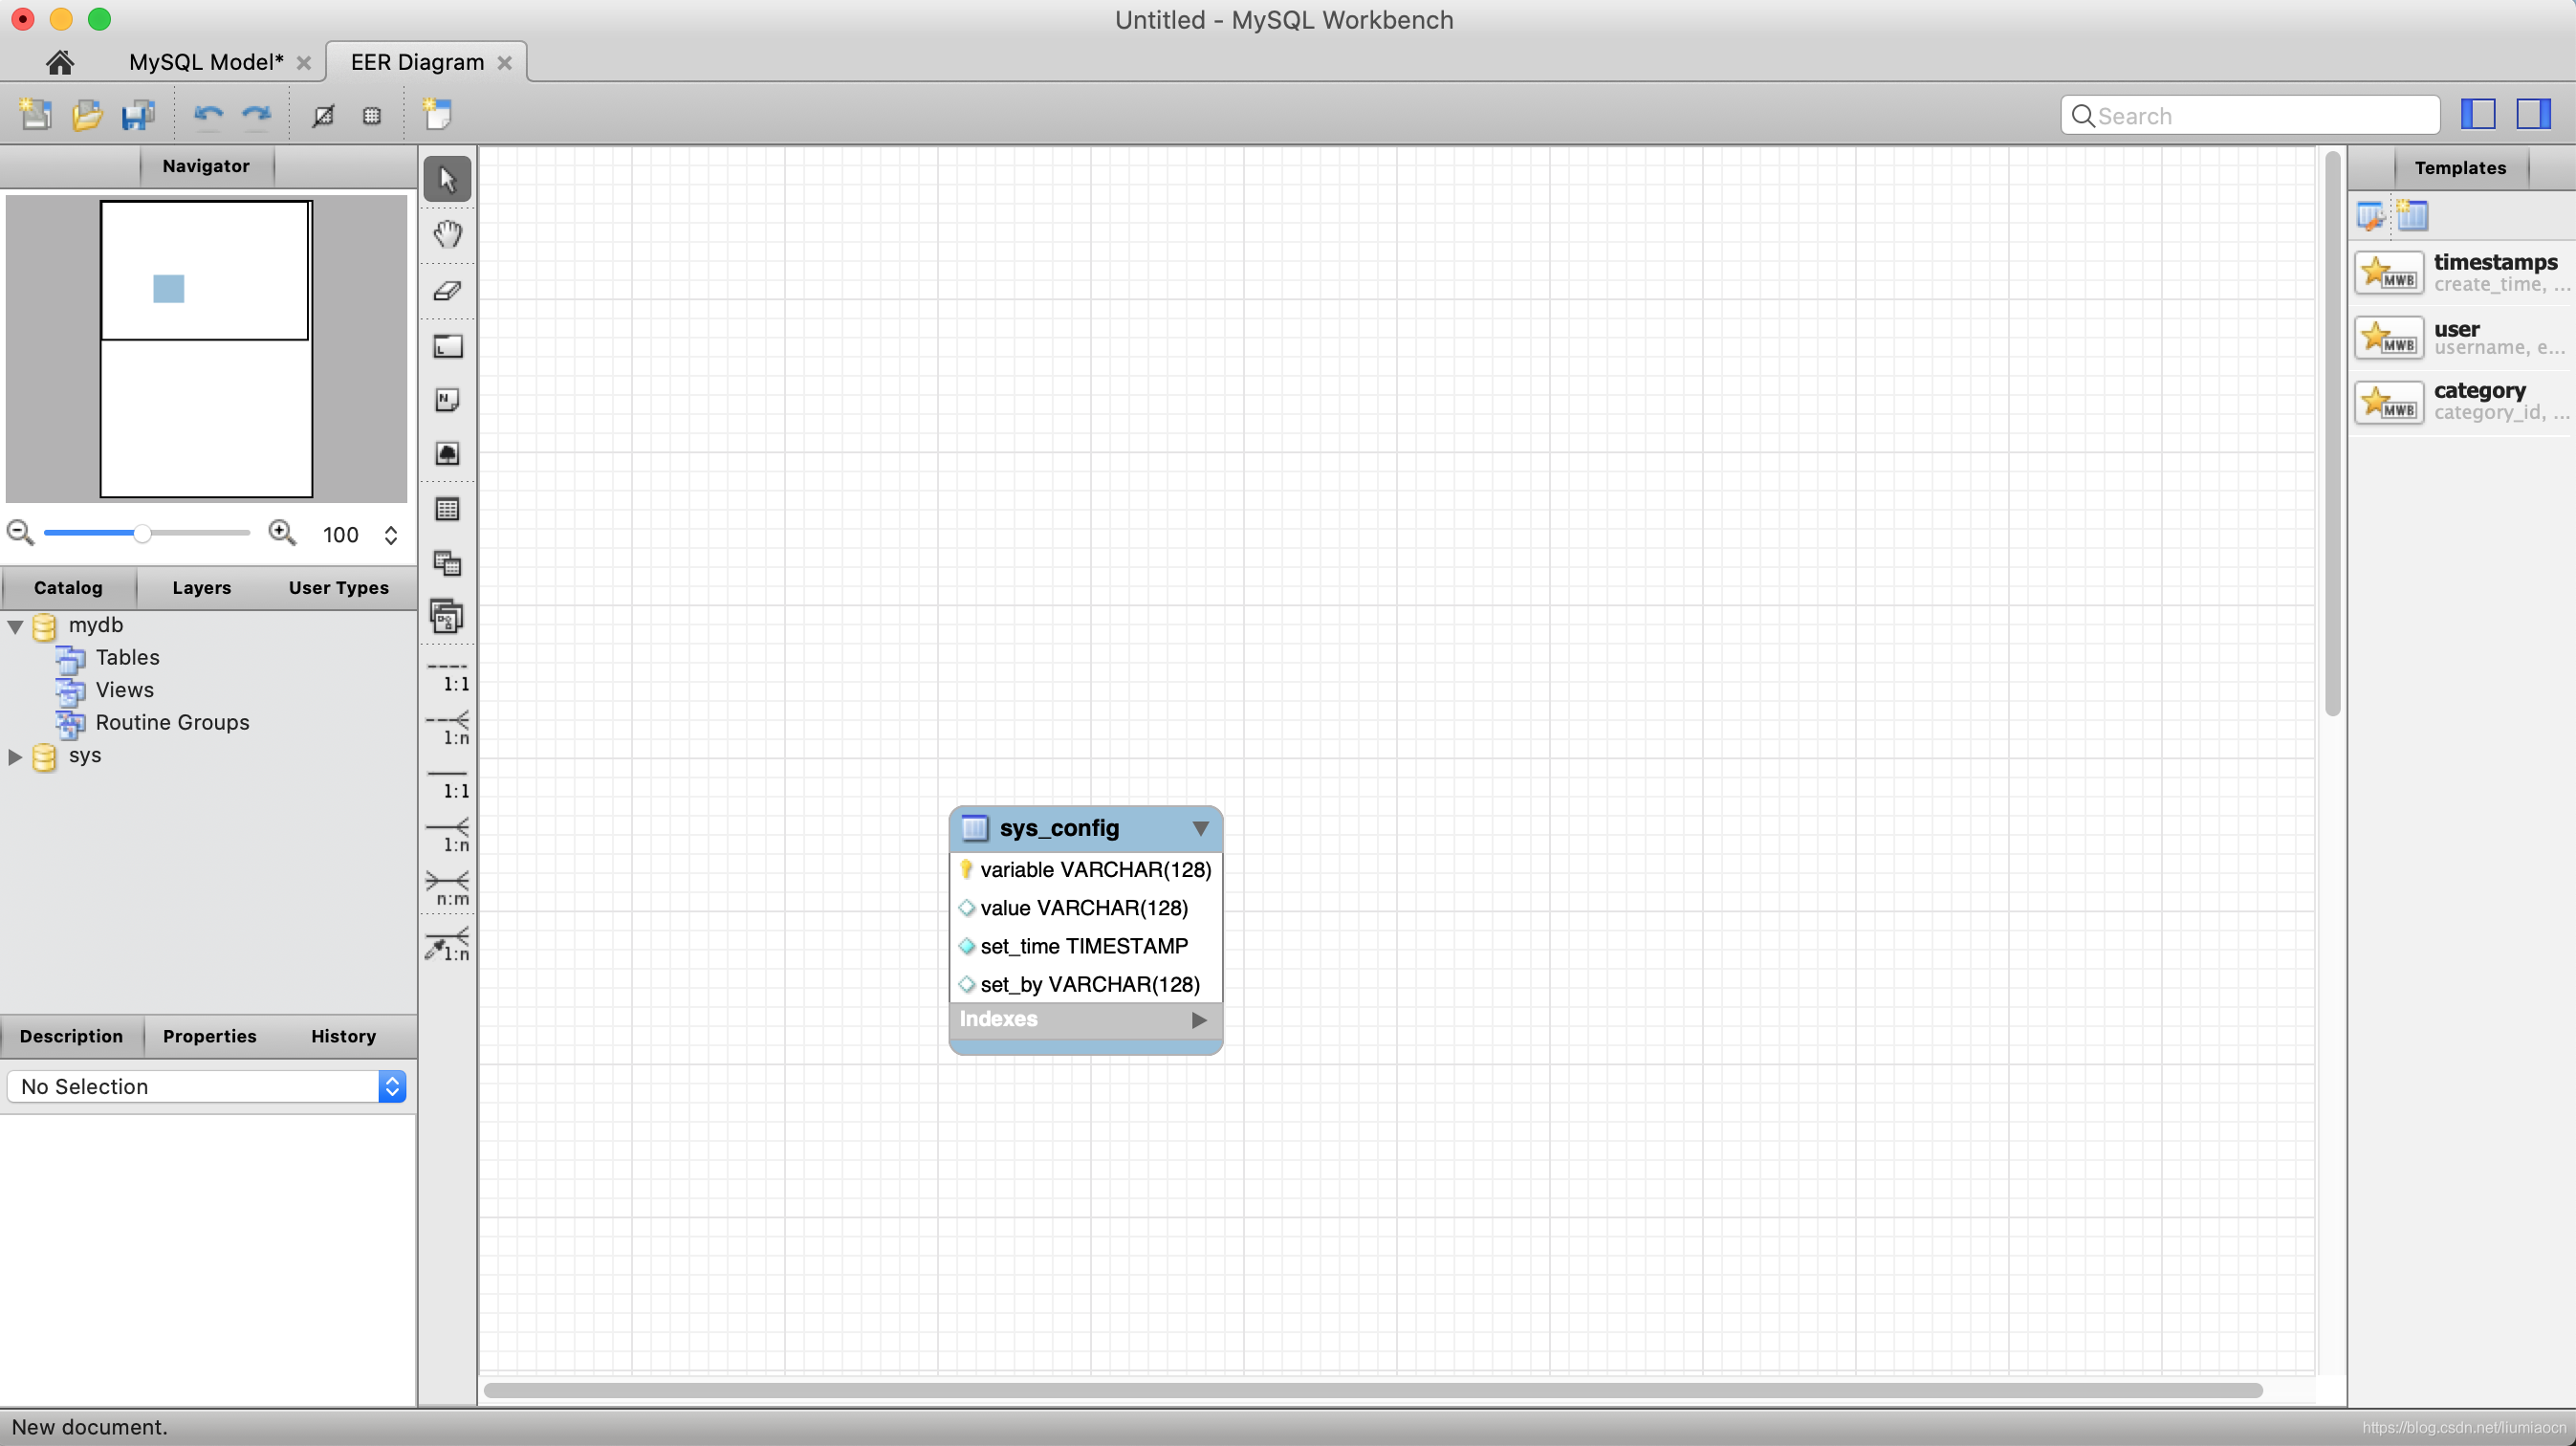Adjust the zoom level stepper
2576x1446 pixels.
tap(391, 535)
